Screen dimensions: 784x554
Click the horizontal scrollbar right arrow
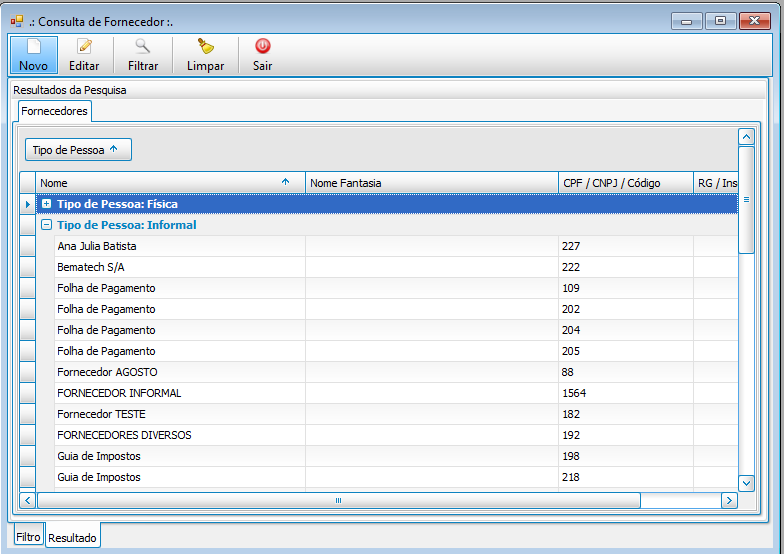(729, 500)
